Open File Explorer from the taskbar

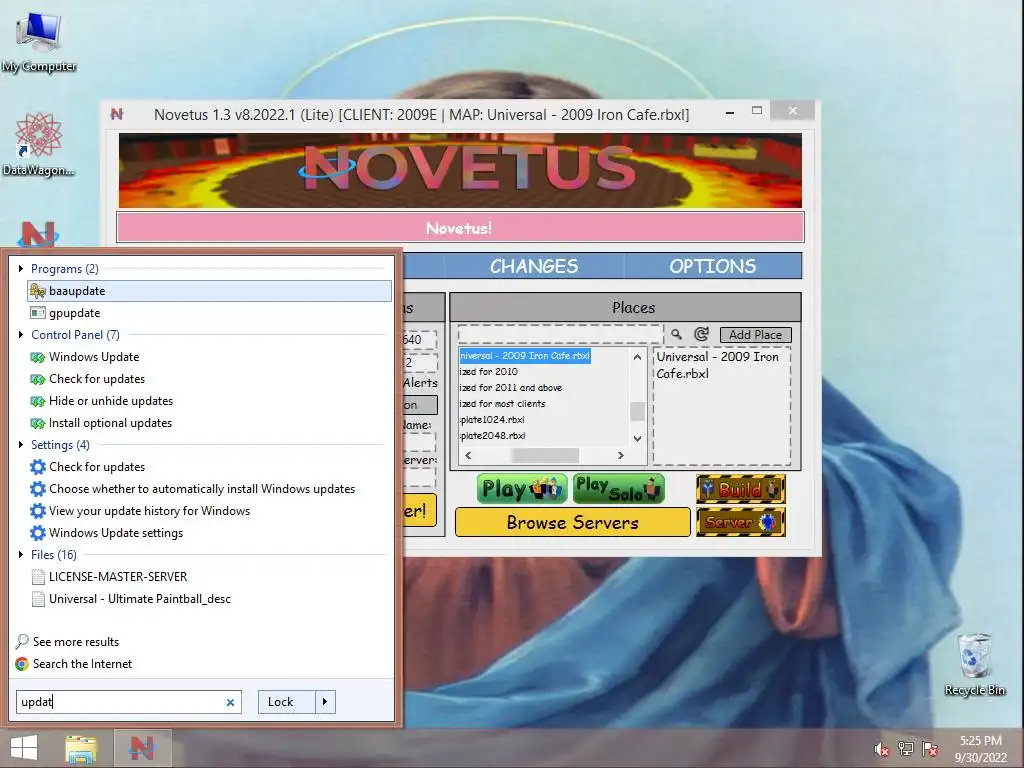(81, 748)
